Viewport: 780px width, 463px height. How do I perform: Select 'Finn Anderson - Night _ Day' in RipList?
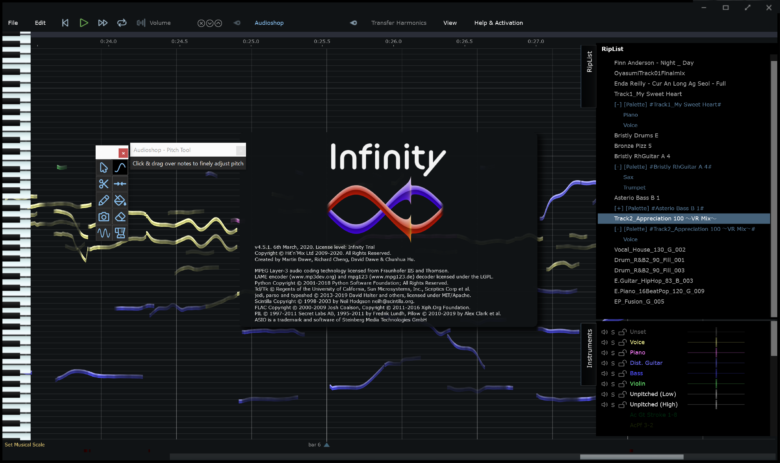coord(653,63)
